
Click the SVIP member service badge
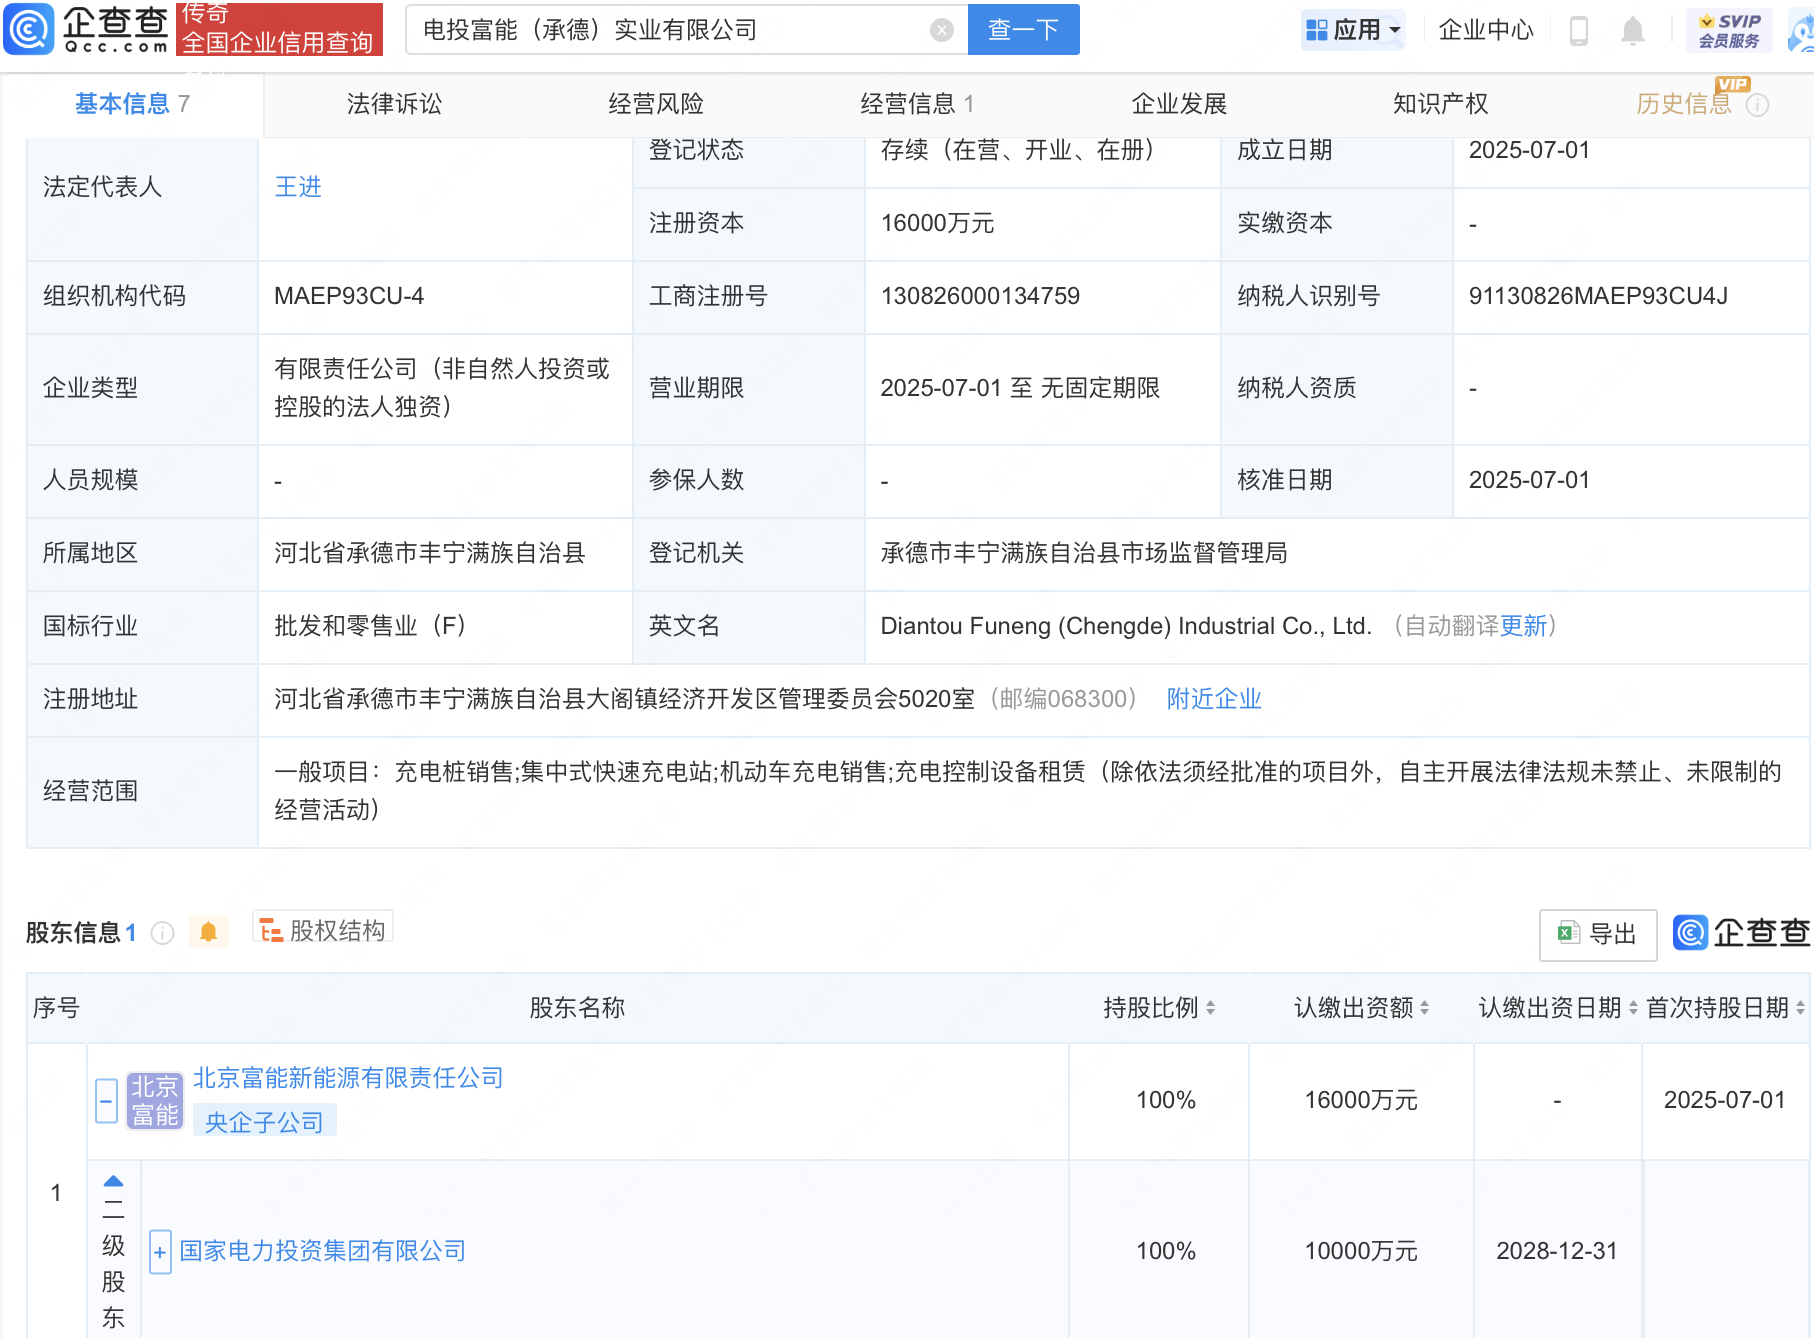click(1729, 31)
